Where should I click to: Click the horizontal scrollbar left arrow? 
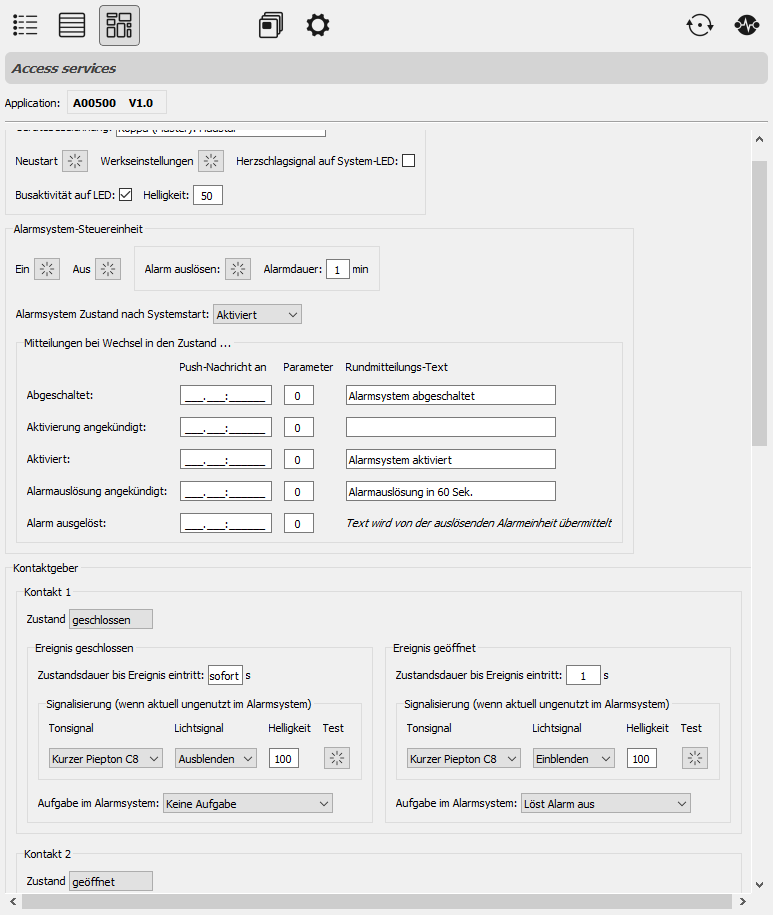coord(13,902)
